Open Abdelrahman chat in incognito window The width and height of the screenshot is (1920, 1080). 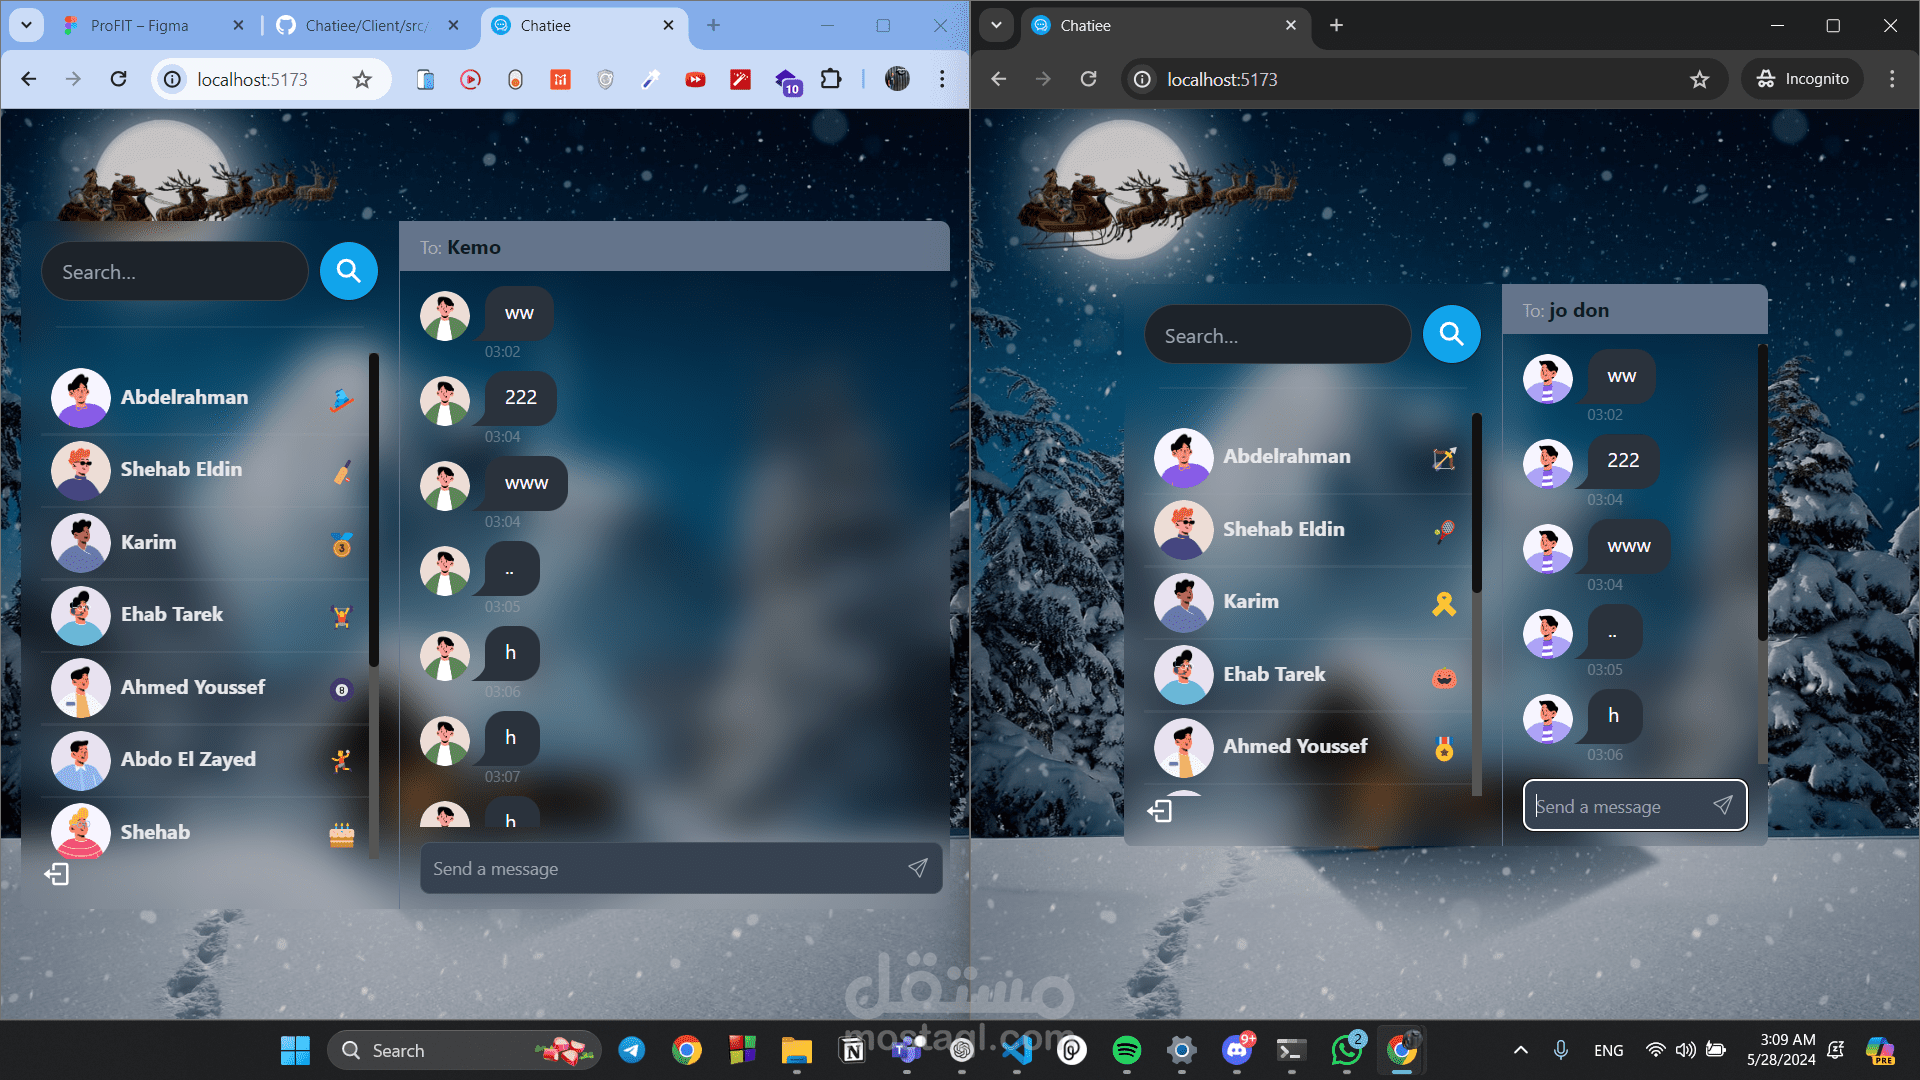pyautogui.click(x=1306, y=457)
